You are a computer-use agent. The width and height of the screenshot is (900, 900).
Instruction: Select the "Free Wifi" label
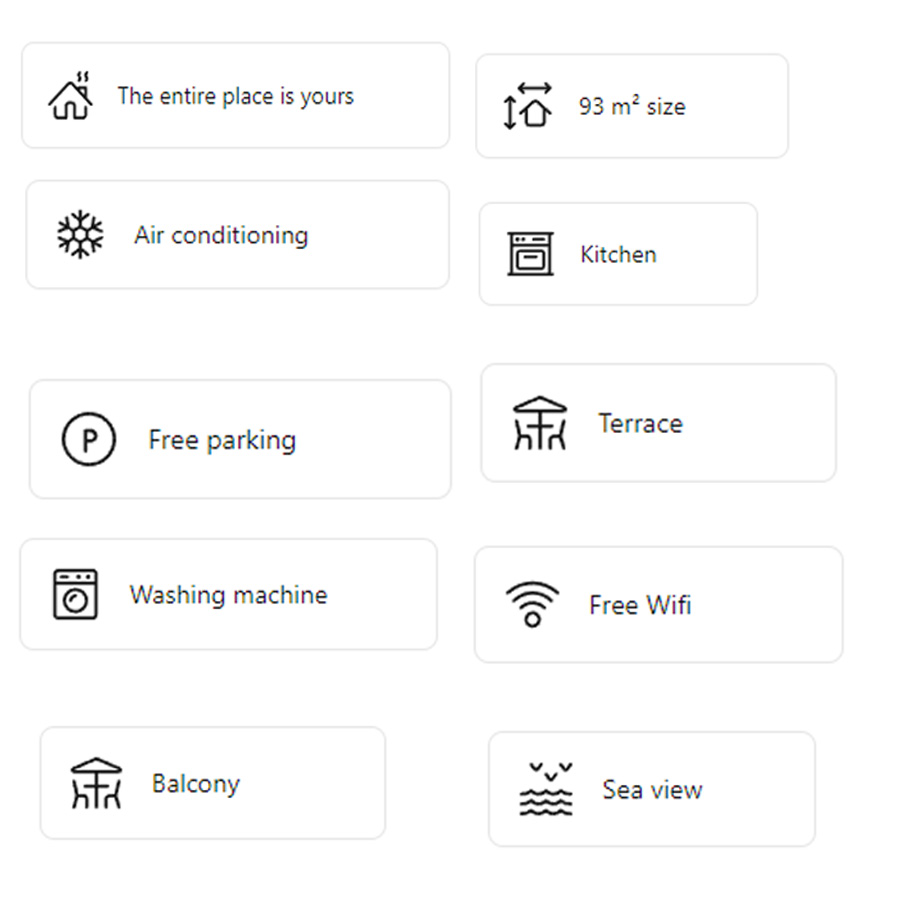coord(640,605)
